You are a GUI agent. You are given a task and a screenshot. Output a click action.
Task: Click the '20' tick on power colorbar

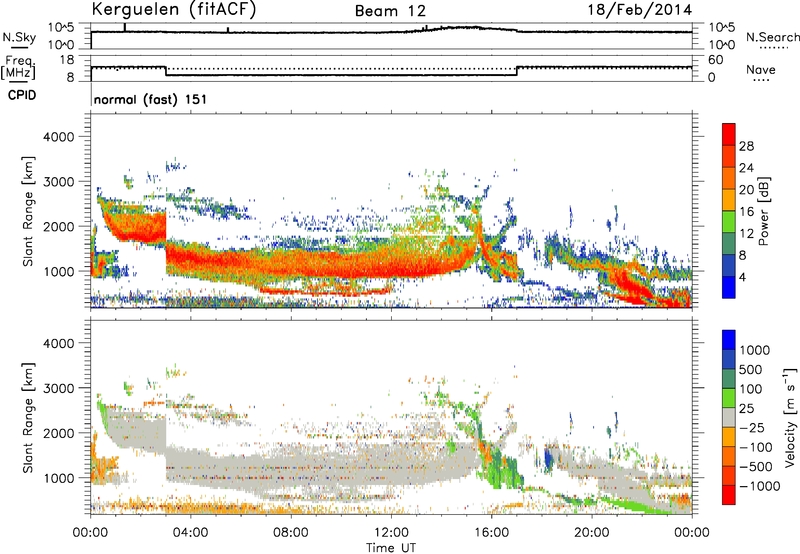tap(746, 190)
